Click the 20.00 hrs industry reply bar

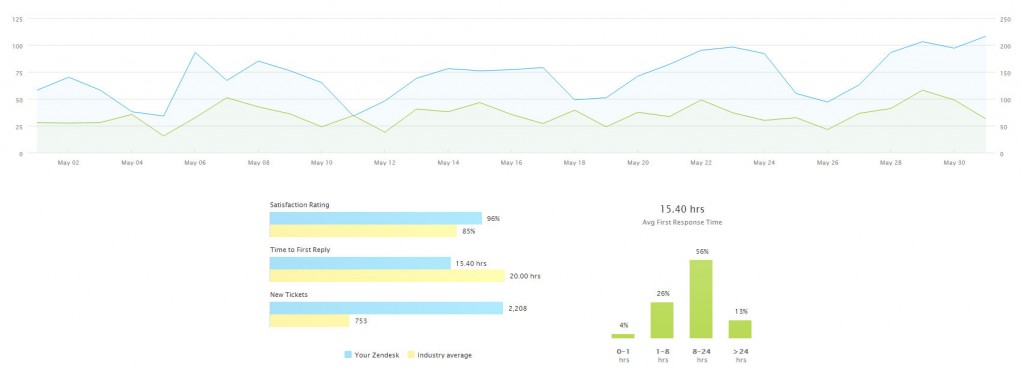click(387, 276)
